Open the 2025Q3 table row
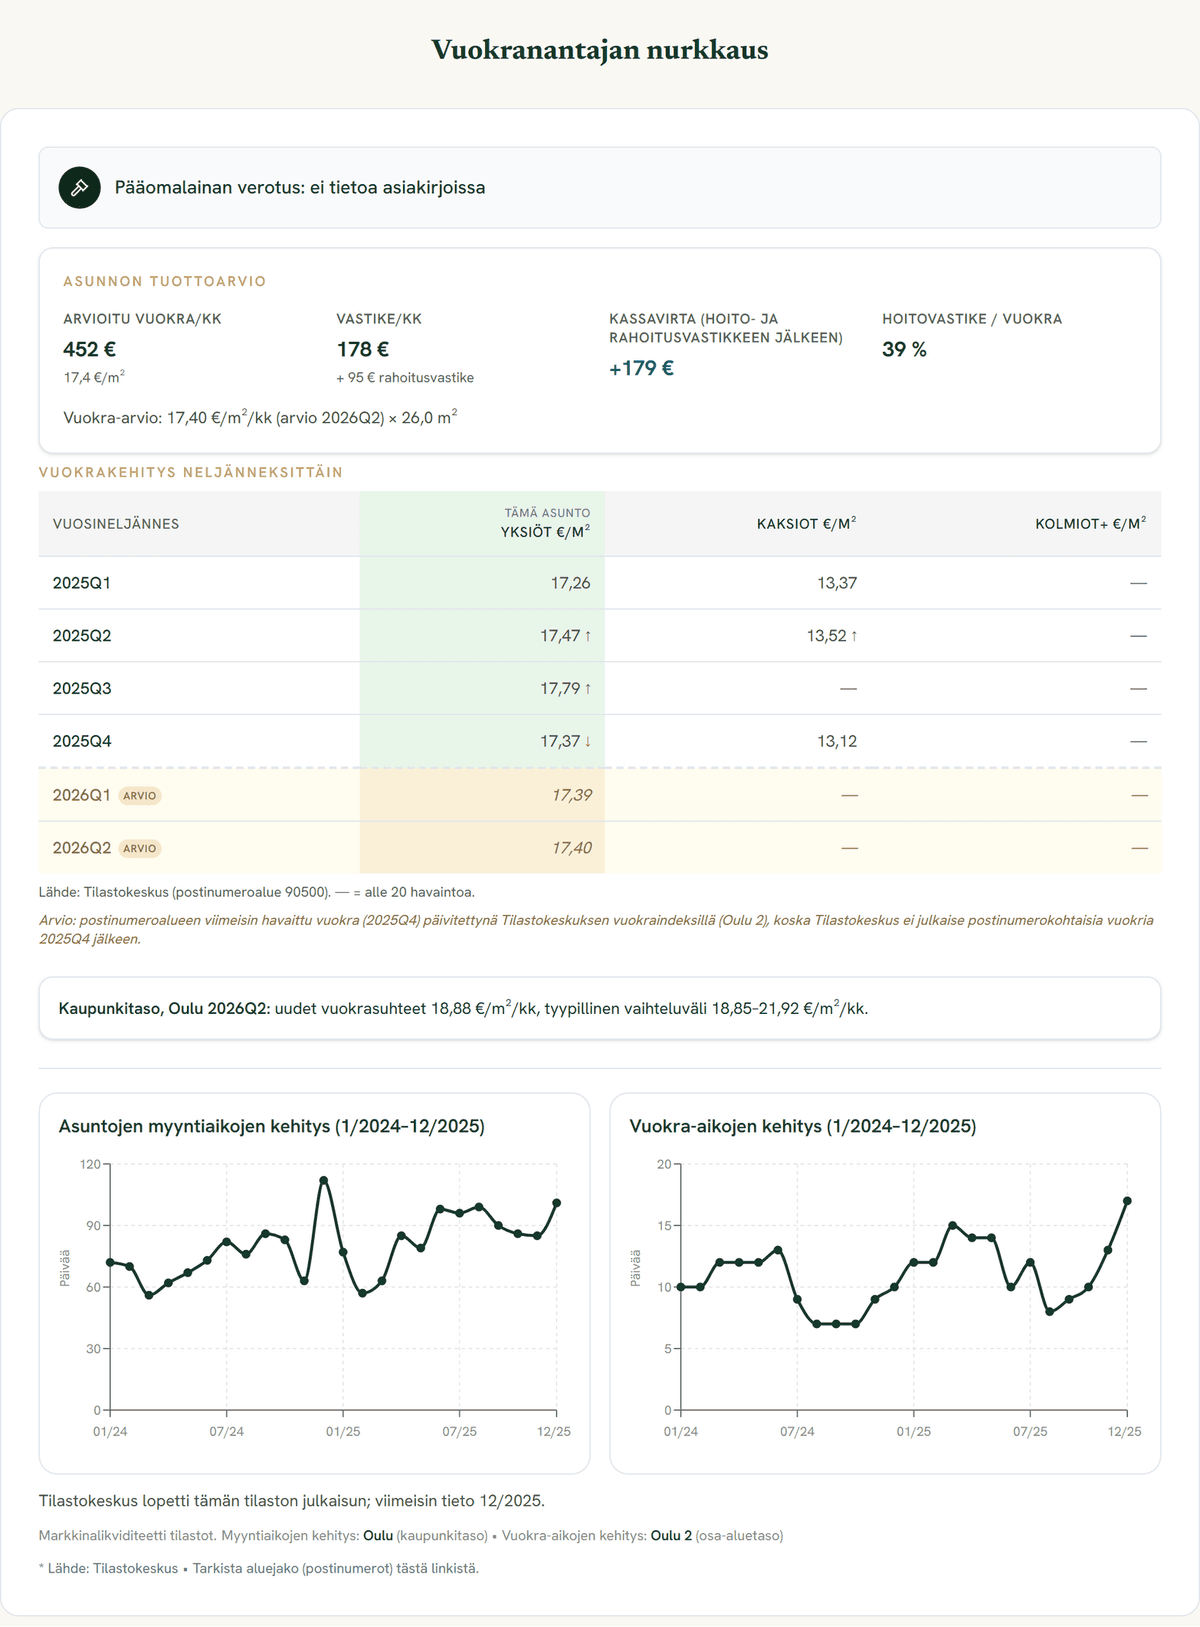Image resolution: width=1200 pixels, height=1627 pixels. (600, 689)
